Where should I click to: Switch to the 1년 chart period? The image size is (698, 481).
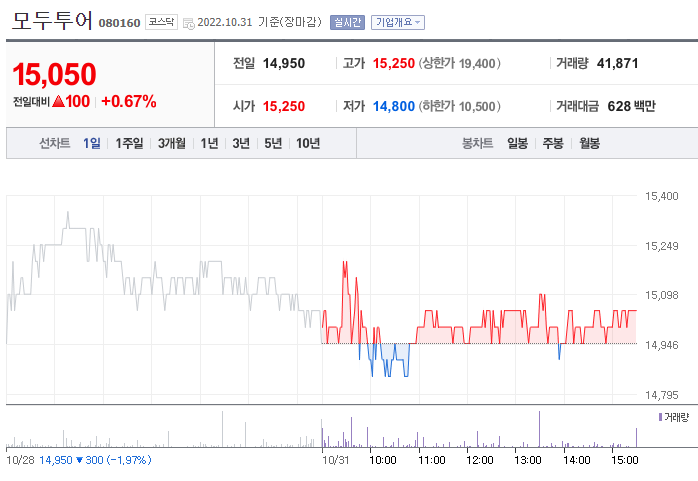[209, 143]
